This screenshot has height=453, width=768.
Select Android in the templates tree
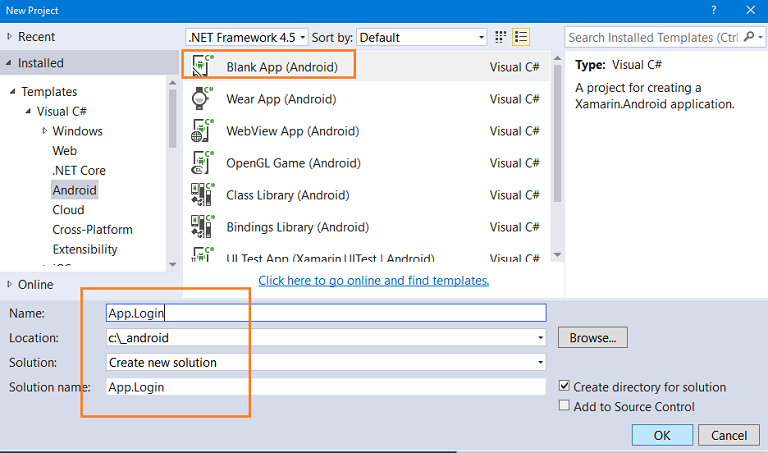[75, 190]
